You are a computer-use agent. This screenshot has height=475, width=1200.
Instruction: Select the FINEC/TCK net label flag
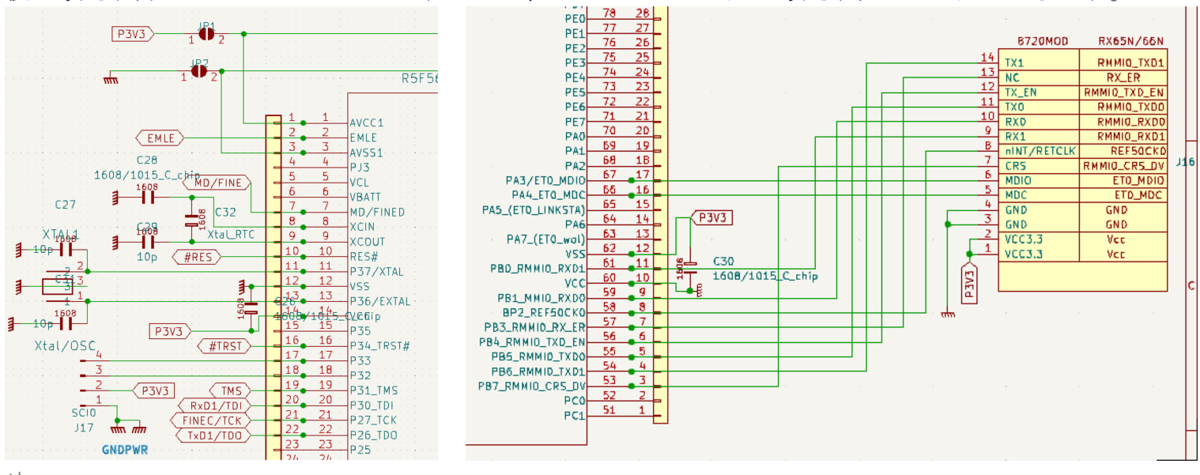[x=212, y=420]
